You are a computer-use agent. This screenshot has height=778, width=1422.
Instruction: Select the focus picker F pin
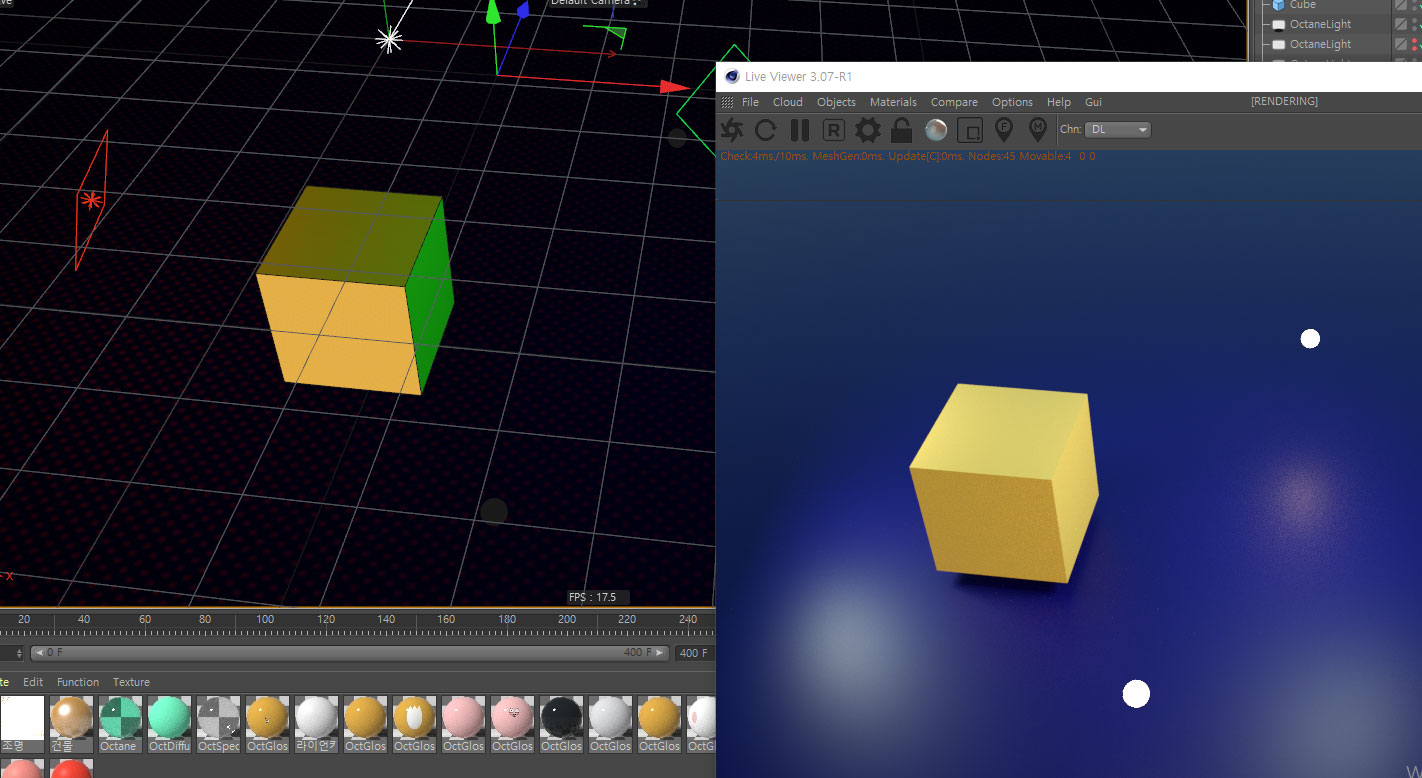click(1004, 130)
